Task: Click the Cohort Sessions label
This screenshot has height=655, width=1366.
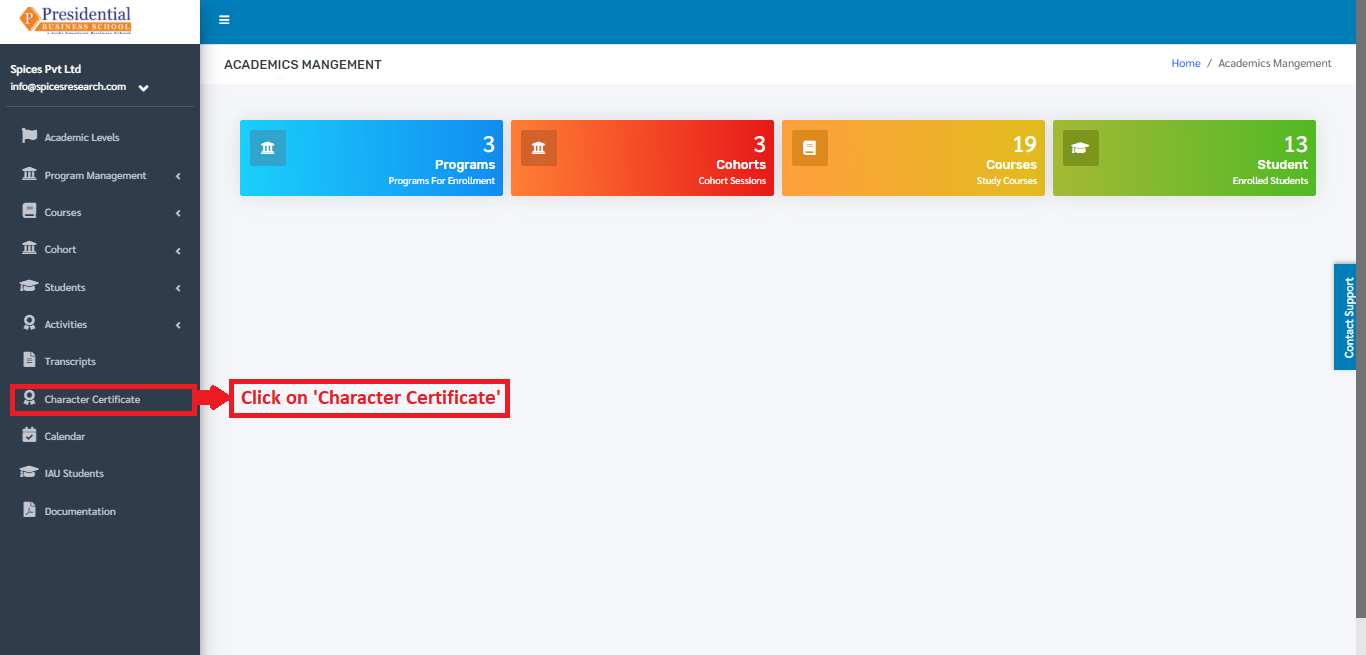Action: 732,181
